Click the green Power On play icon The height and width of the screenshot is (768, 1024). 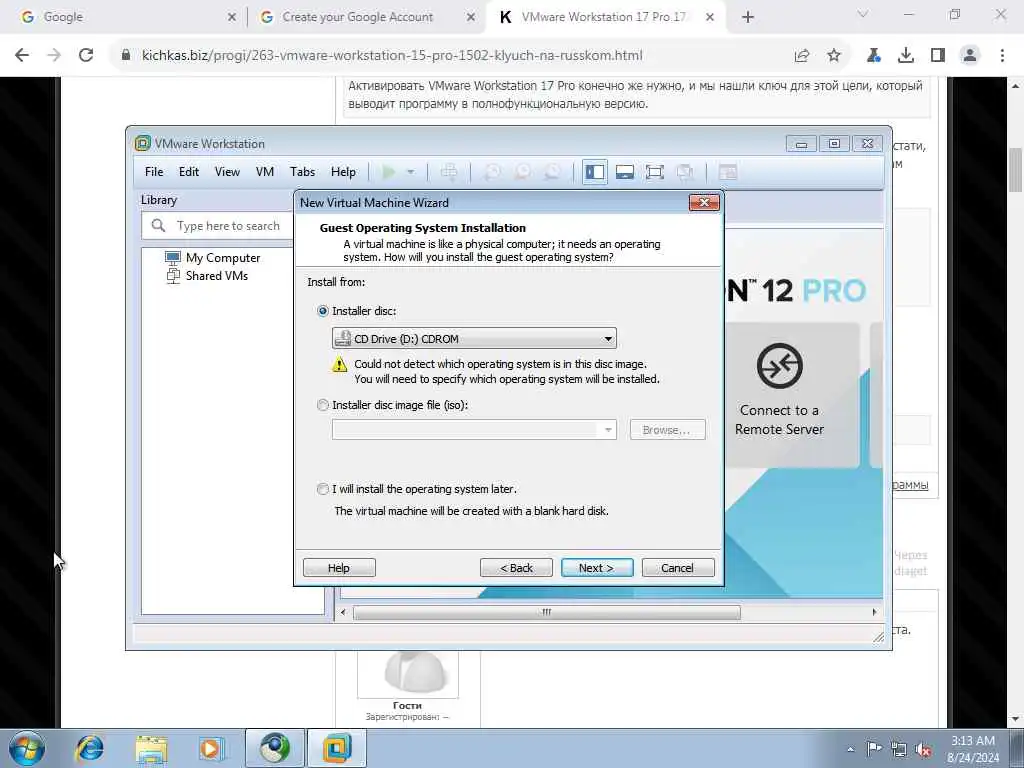(389, 172)
